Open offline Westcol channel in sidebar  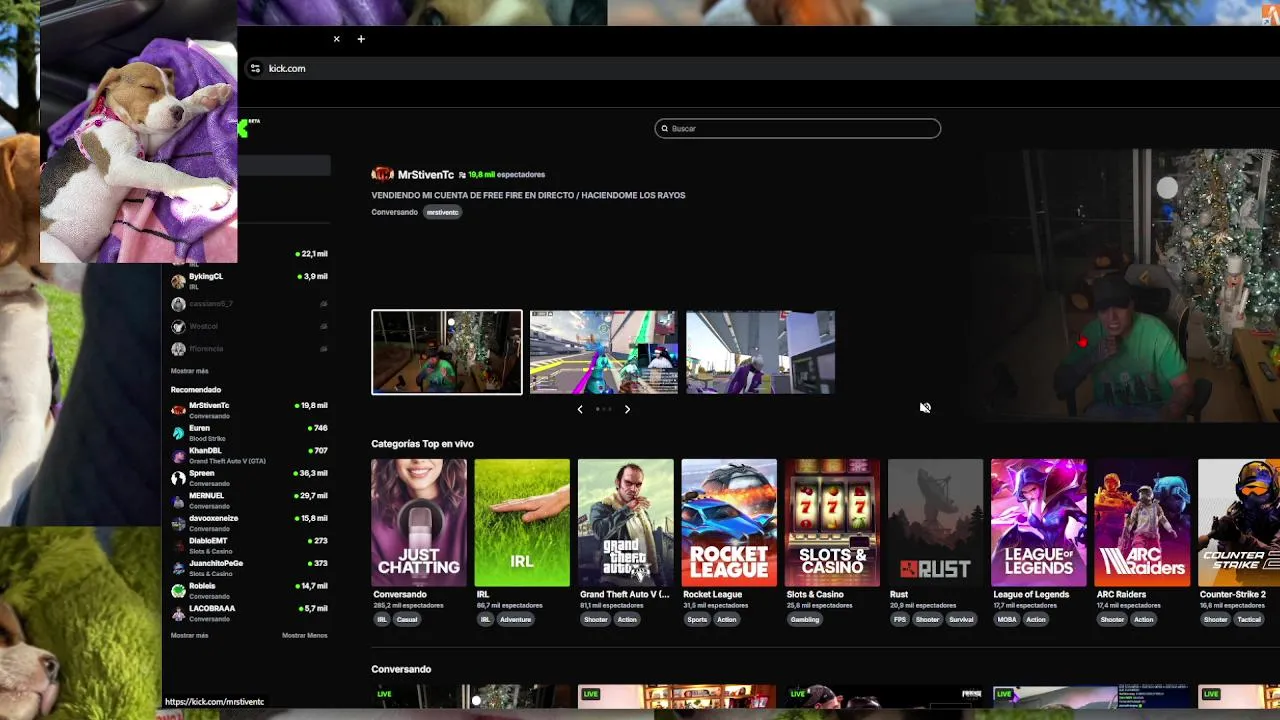click(249, 326)
